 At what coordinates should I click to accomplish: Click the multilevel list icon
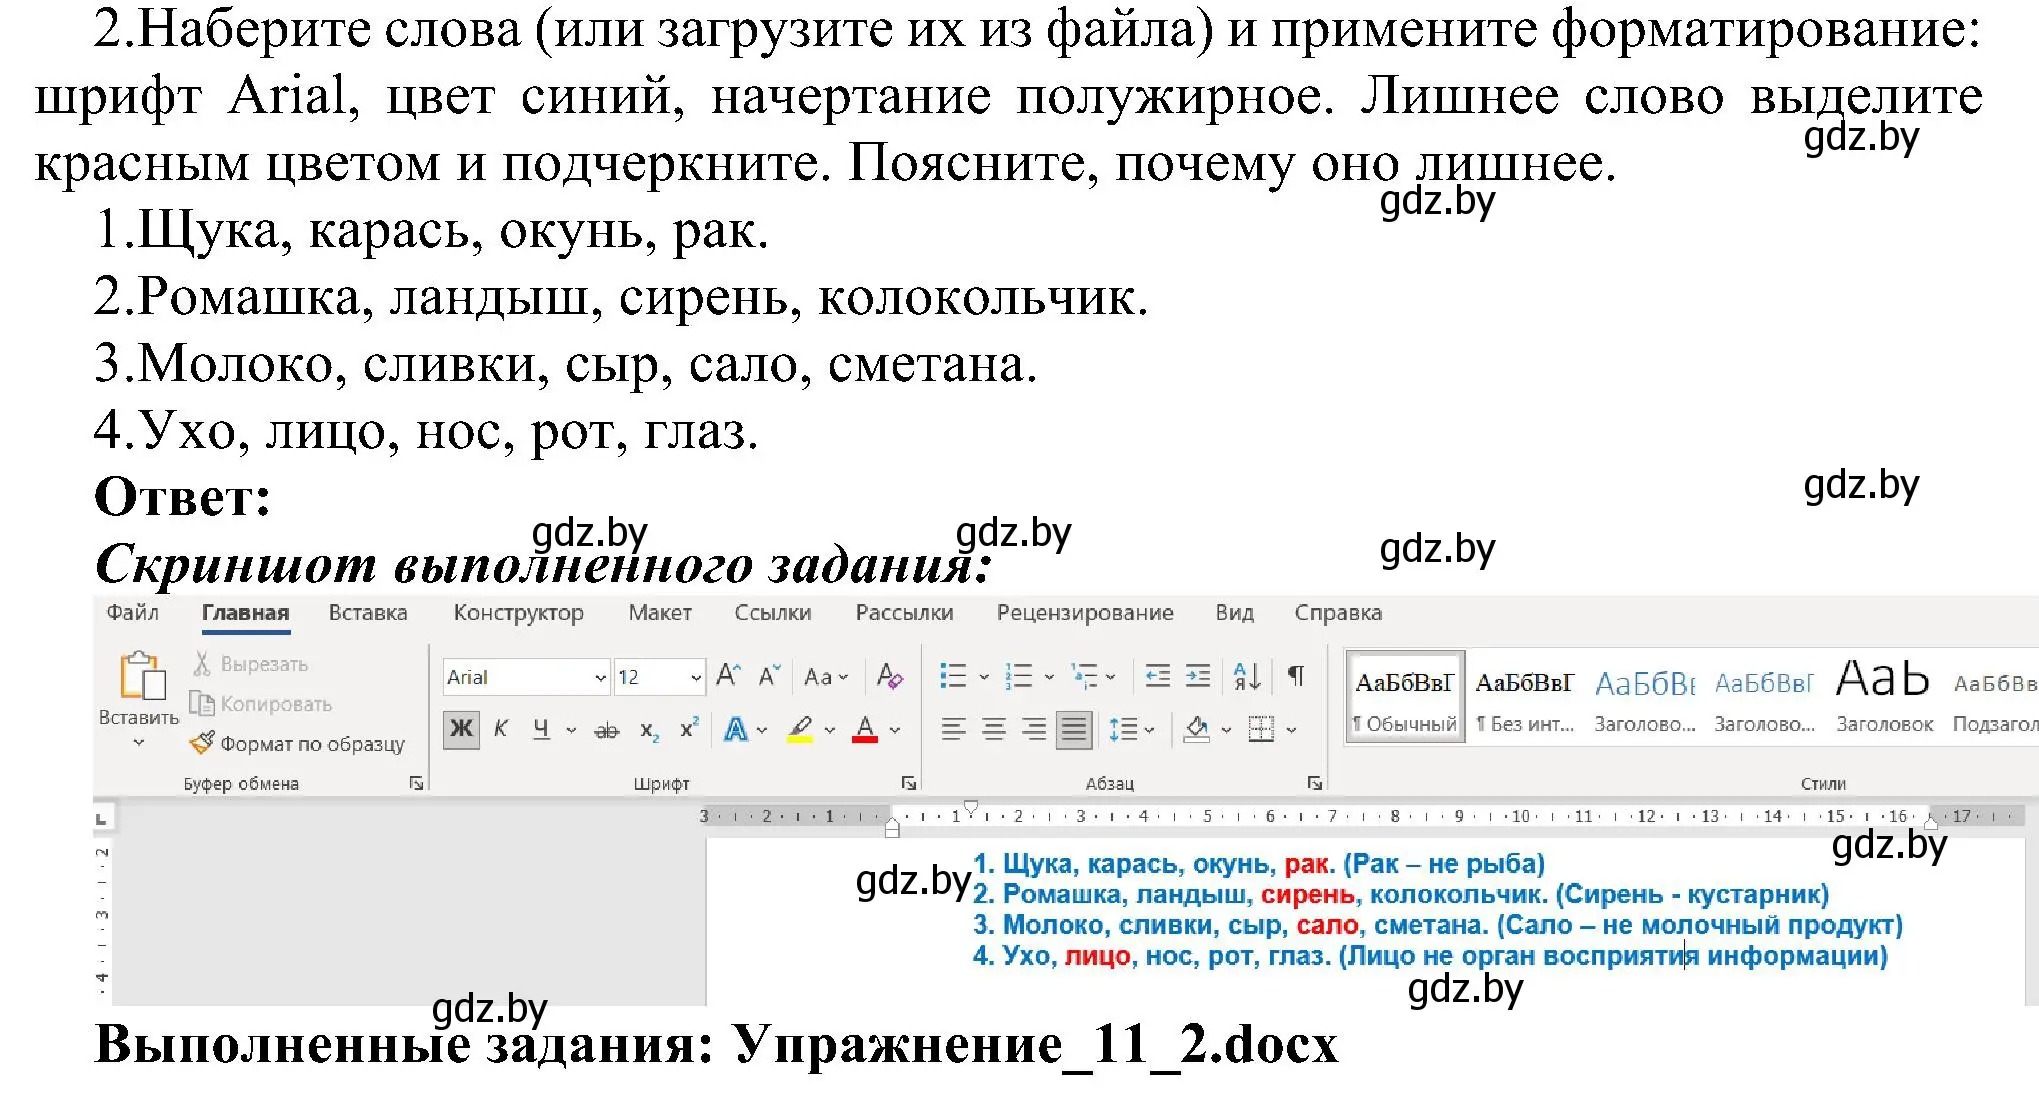point(1084,677)
